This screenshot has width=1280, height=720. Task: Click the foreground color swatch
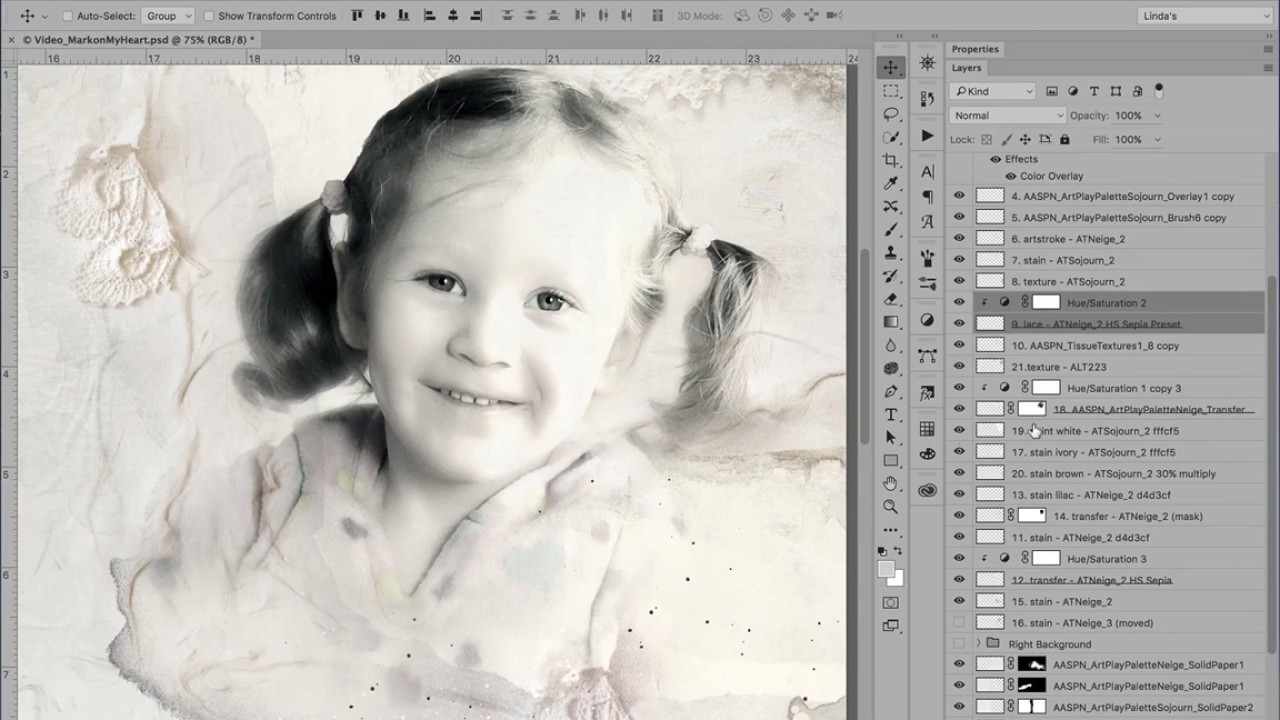(886, 569)
